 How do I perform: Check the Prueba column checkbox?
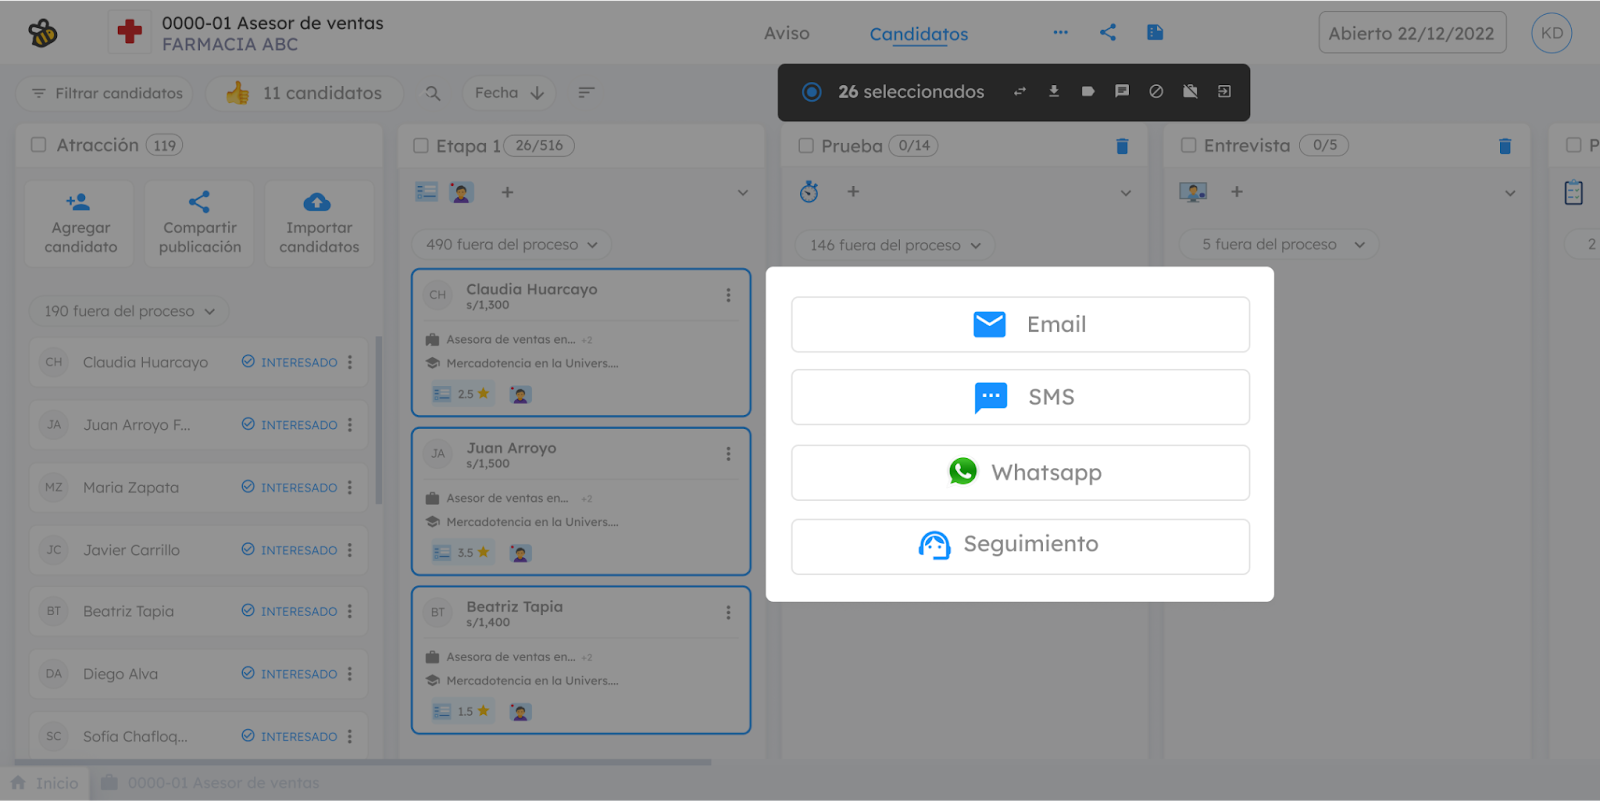point(806,146)
